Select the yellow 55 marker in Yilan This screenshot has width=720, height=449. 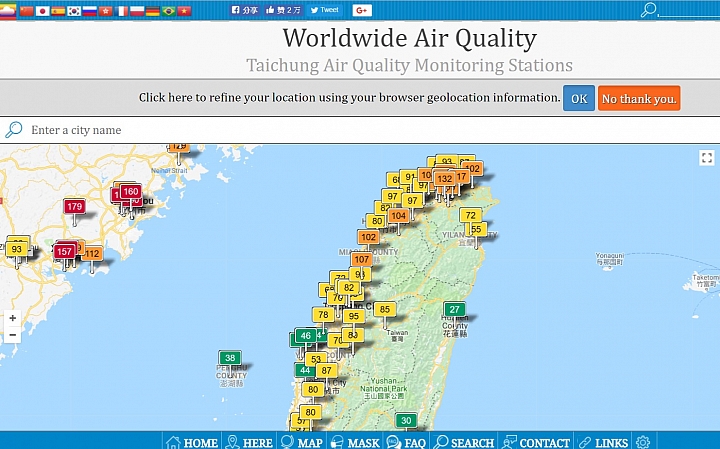477,229
